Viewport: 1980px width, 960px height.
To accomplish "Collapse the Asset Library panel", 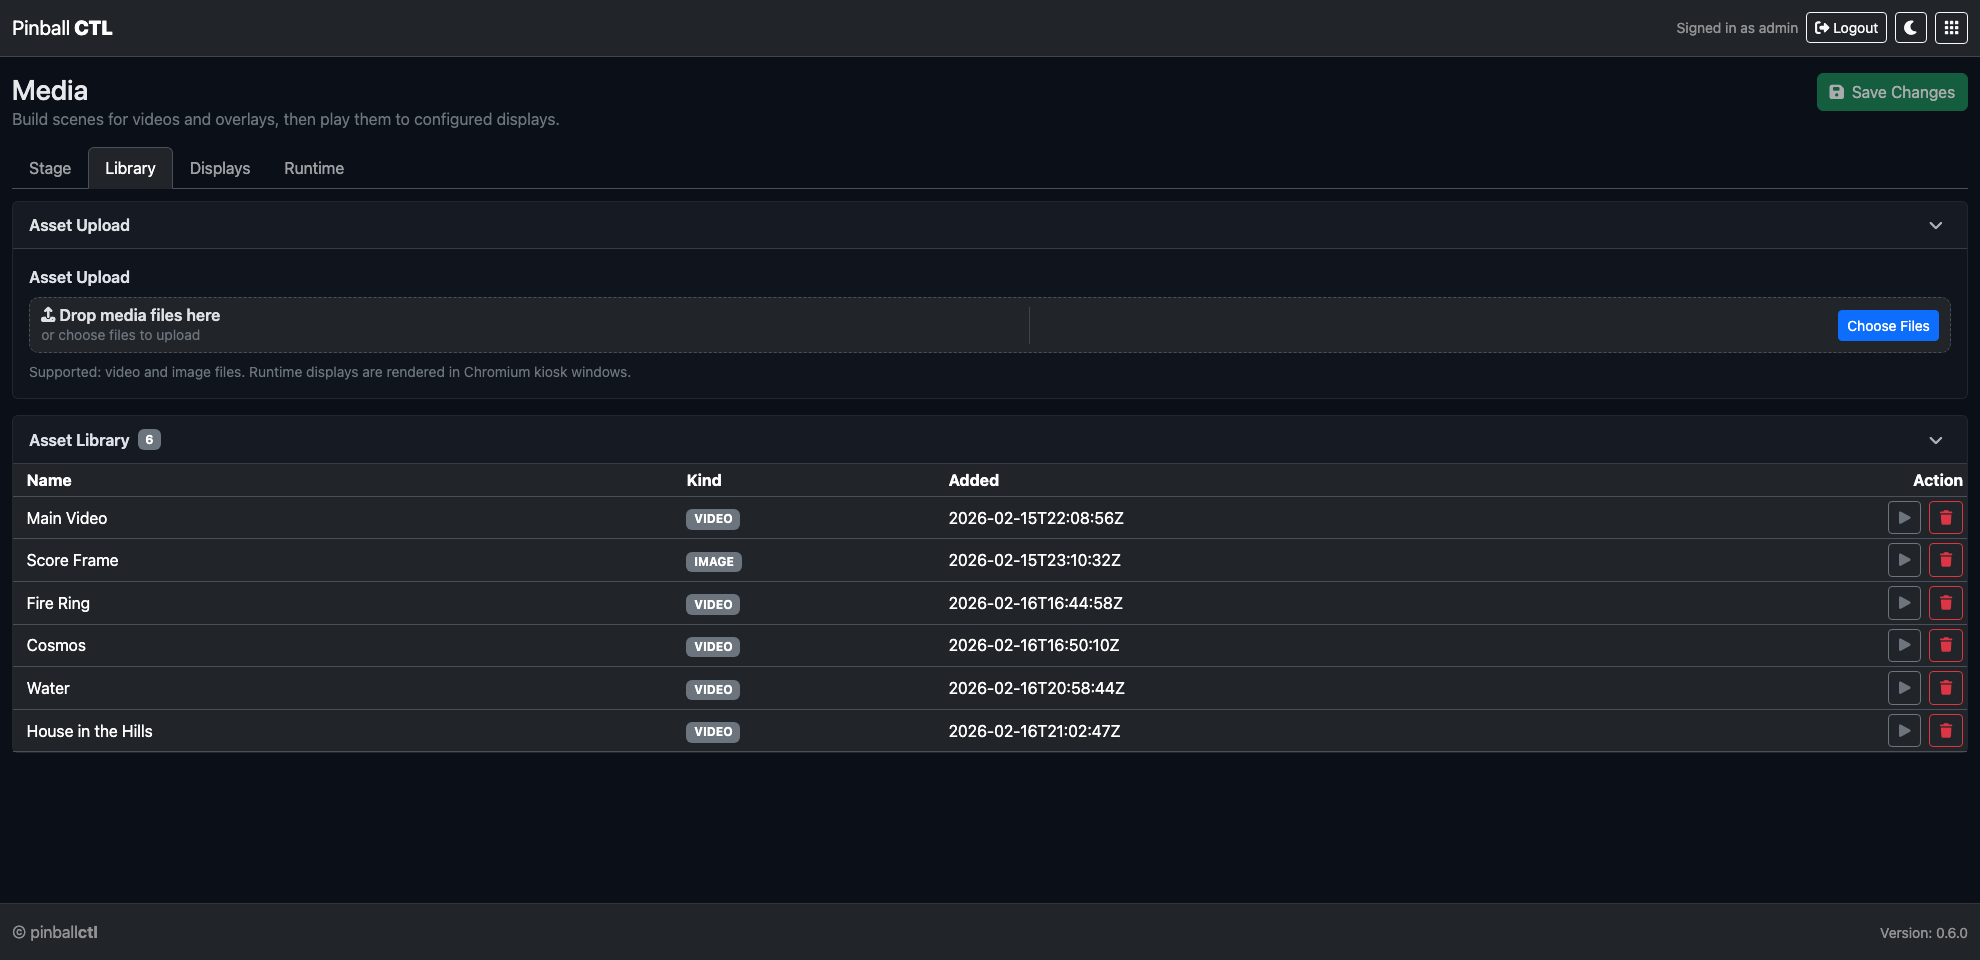I will click(x=1935, y=440).
